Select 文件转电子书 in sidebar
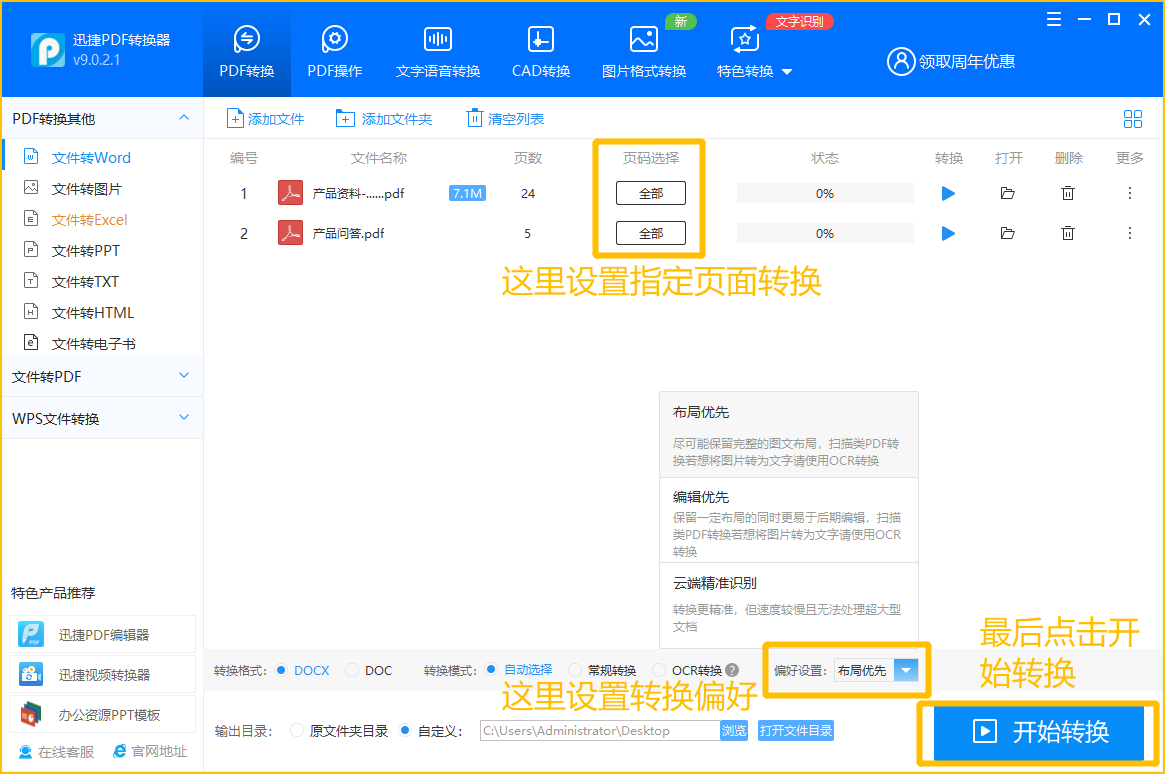Viewport: 1165px width, 775px height. point(93,344)
